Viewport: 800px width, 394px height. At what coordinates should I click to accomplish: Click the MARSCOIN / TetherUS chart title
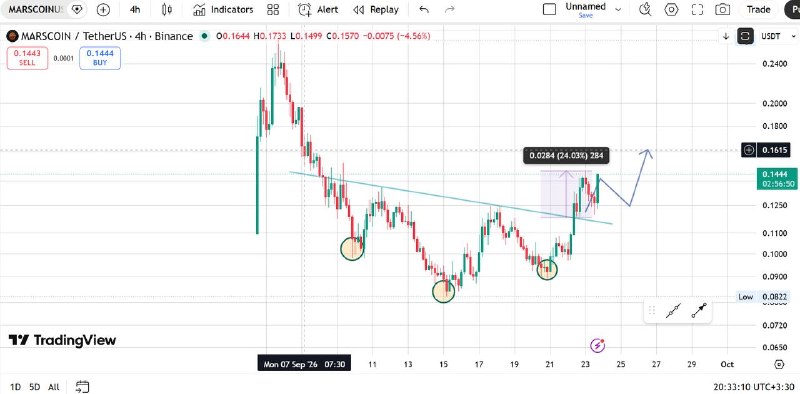[x=107, y=36]
